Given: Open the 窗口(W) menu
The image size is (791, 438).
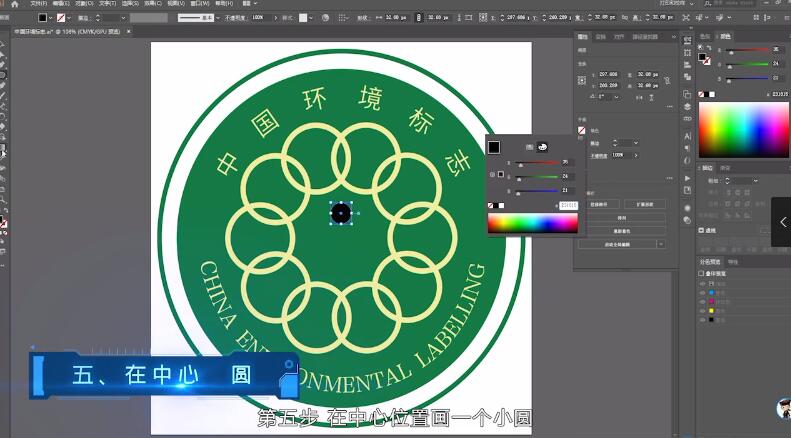Looking at the screenshot, I should [200, 4].
